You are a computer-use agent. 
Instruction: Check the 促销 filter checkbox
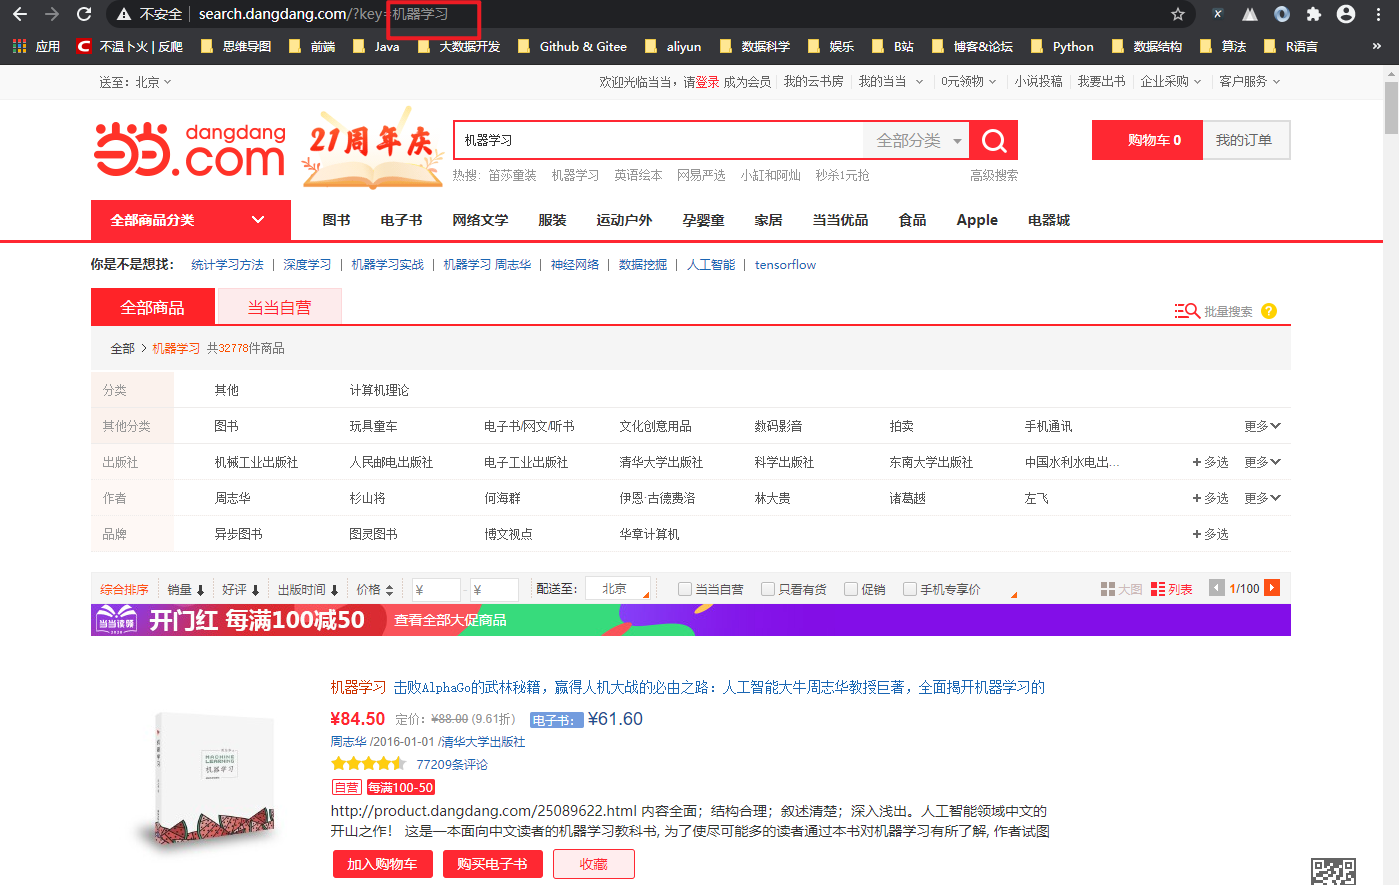pyautogui.click(x=851, y=589)
